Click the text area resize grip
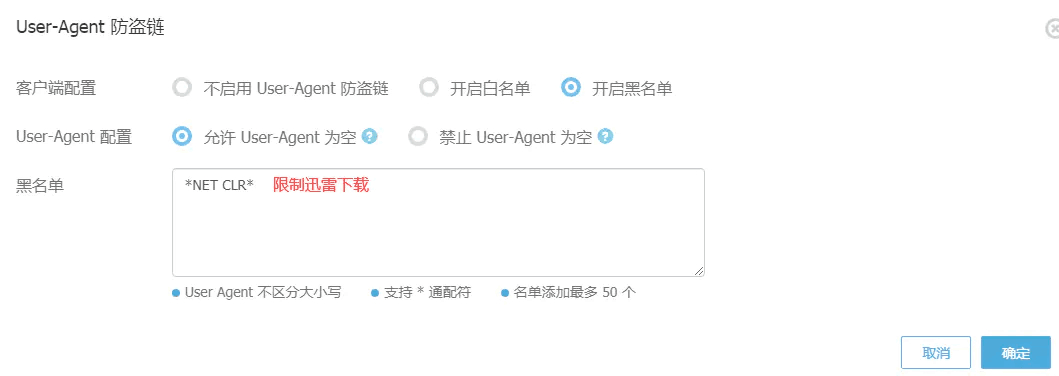 point(698,270)
